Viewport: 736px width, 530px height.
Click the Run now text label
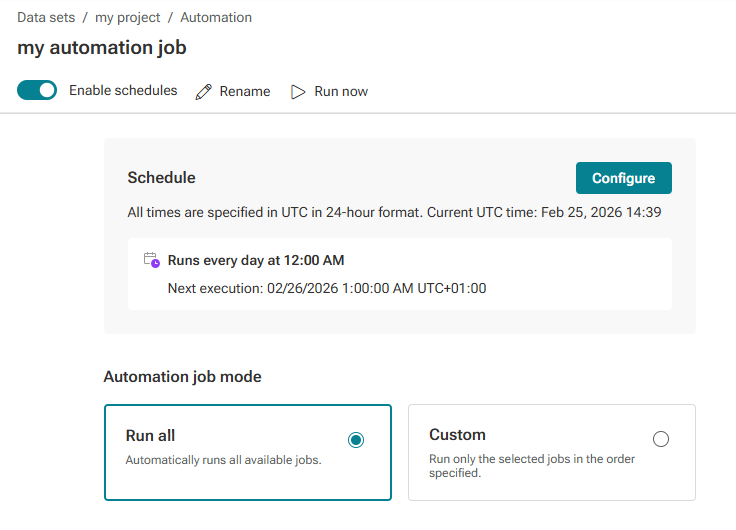341,92
